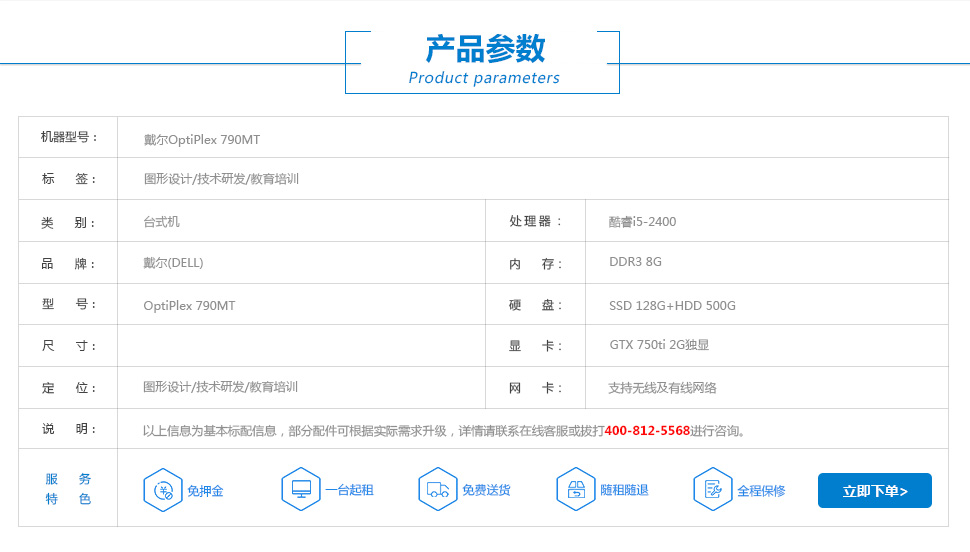Click the DDR3 8G memory value

point(635,262)
